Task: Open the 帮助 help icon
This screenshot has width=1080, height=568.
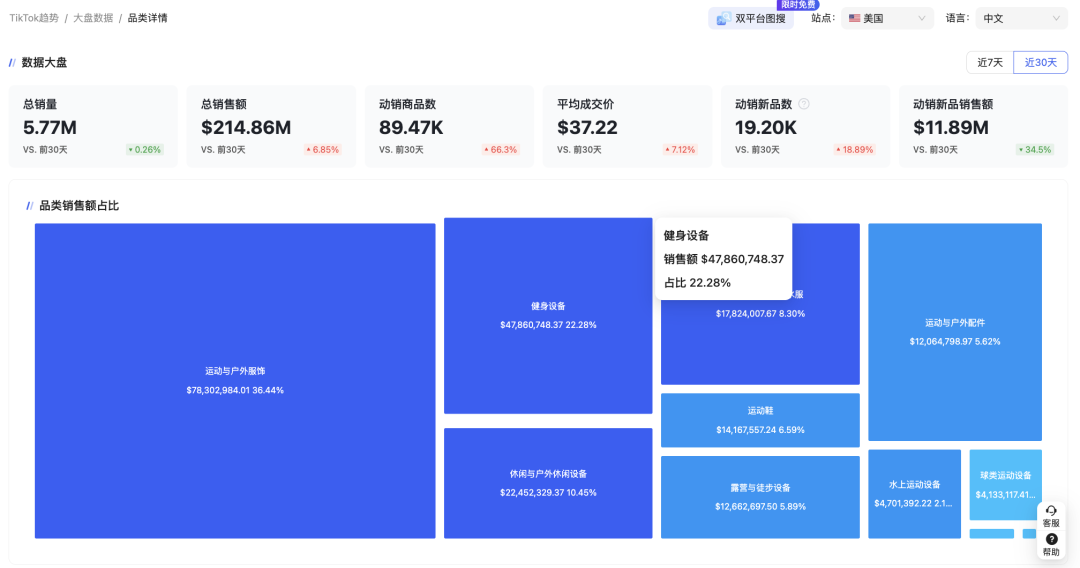Action: (1051, 539)
